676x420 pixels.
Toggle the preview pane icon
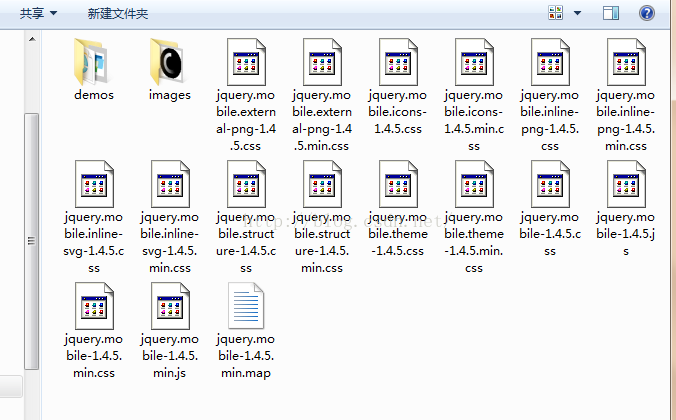click(610, 13)
